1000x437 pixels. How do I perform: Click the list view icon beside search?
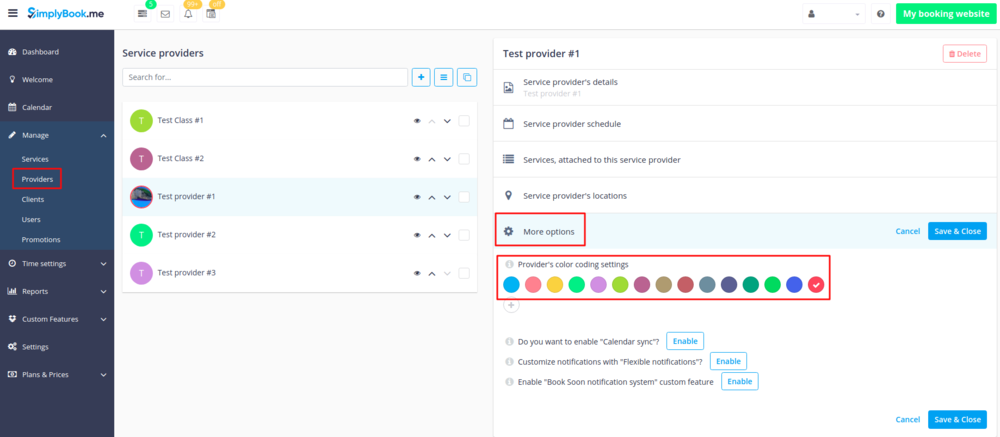coord(444,77)
